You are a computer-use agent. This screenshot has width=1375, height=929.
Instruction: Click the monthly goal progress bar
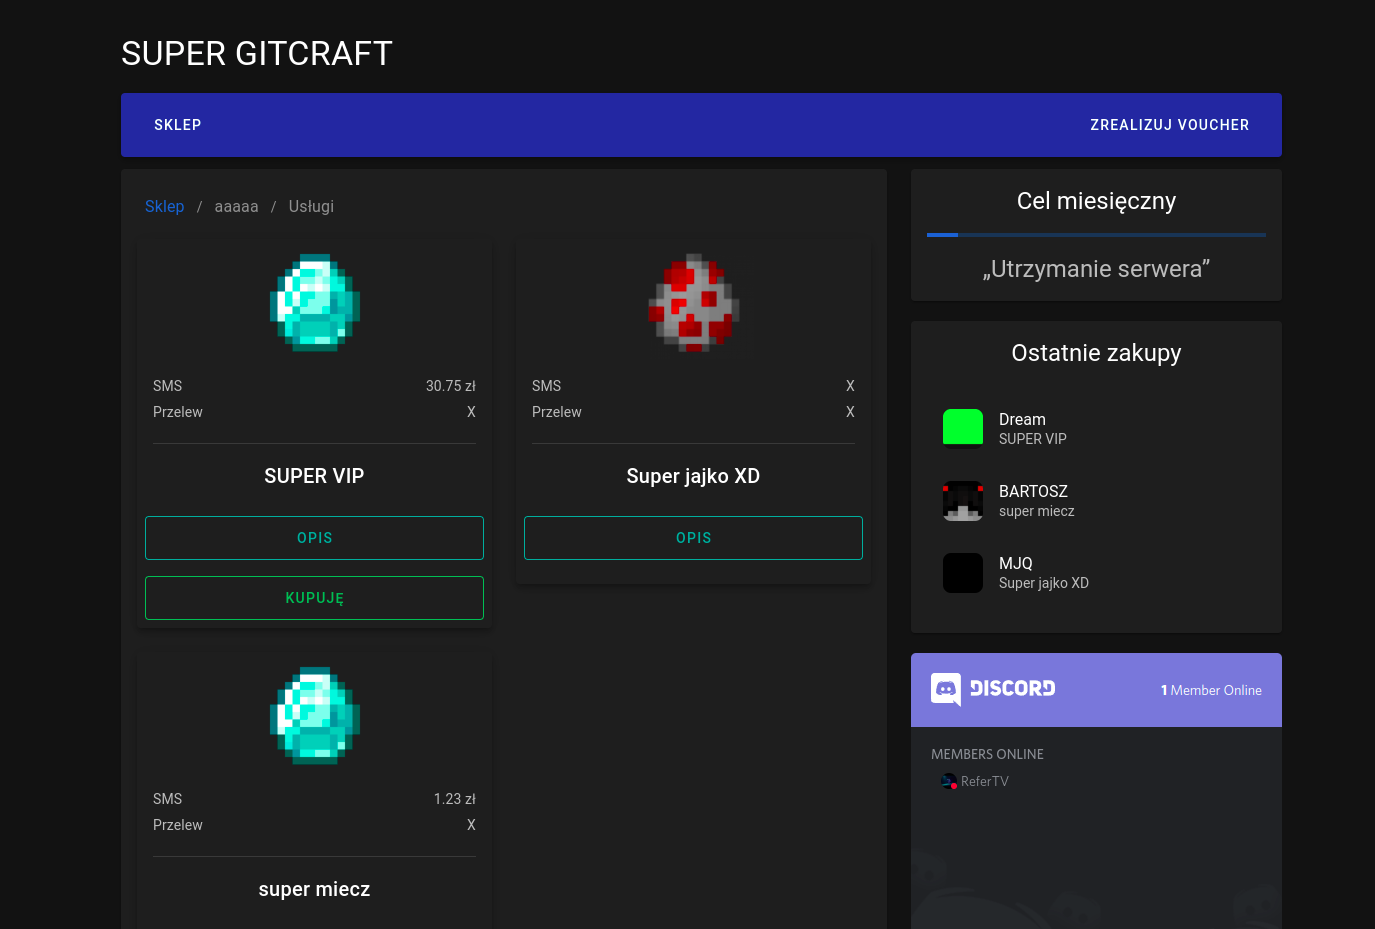click(1096, 235)
